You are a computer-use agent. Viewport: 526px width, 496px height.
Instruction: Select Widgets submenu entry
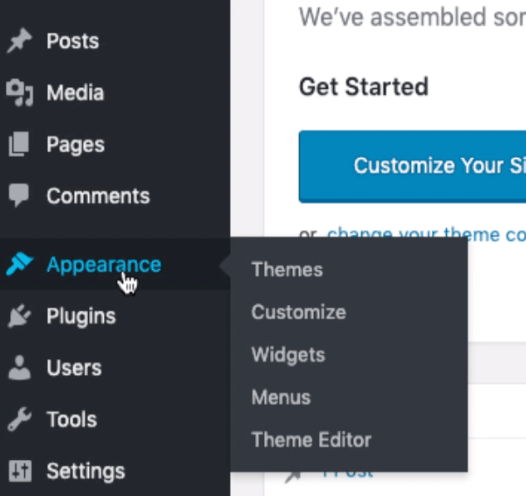coord(288,355)
